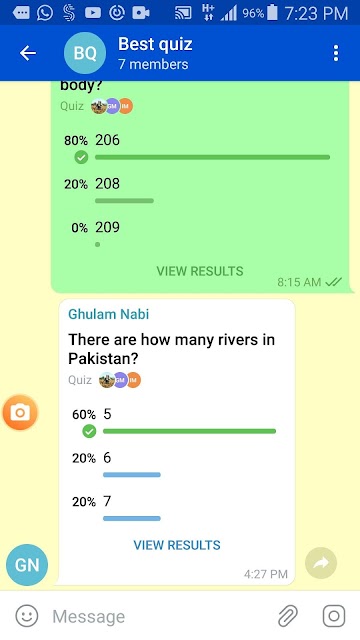View results of the green body quiz
Screen dimensions: 360x640
point(200,271)
